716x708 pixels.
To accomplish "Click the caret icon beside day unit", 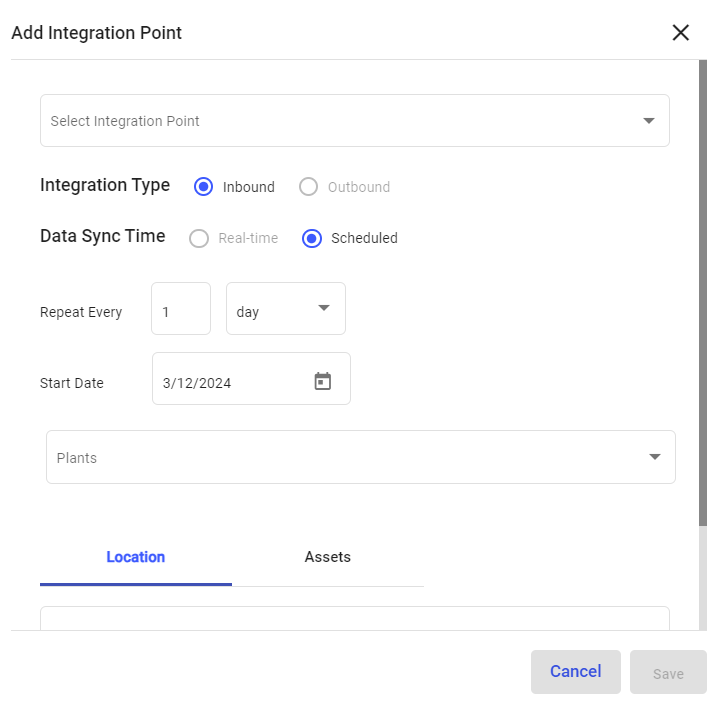I will coord(323,308).
